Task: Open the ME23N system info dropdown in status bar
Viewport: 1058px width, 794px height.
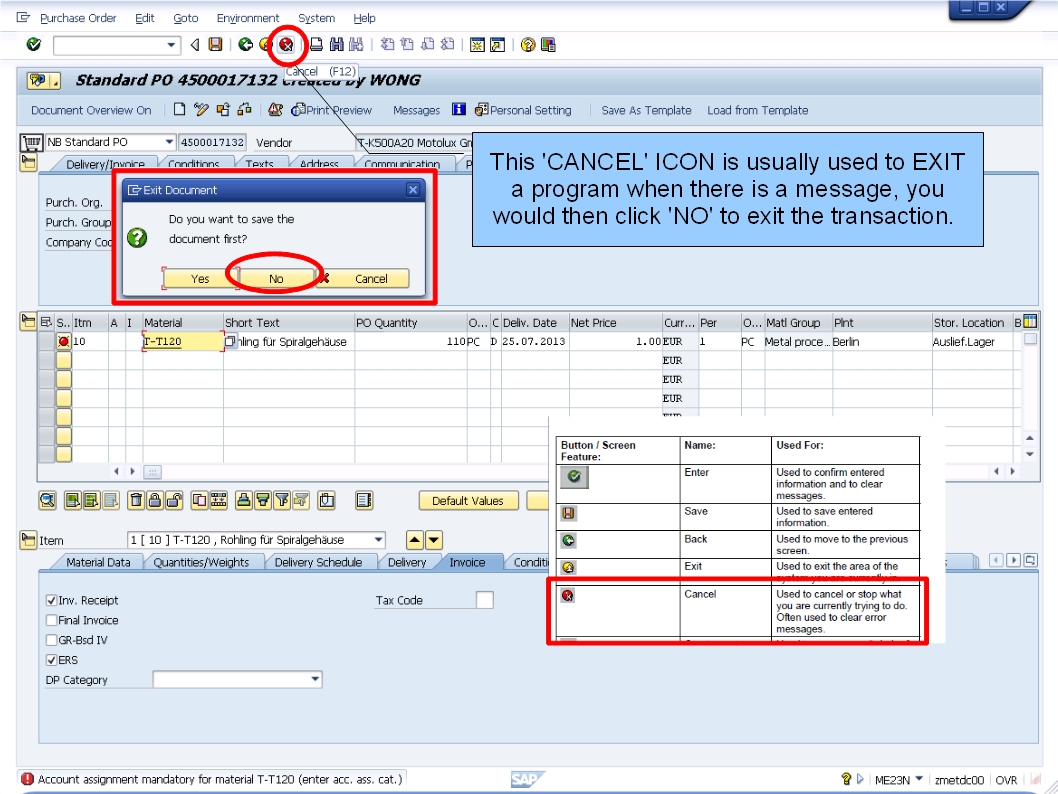Action: (x=919, y=779)
